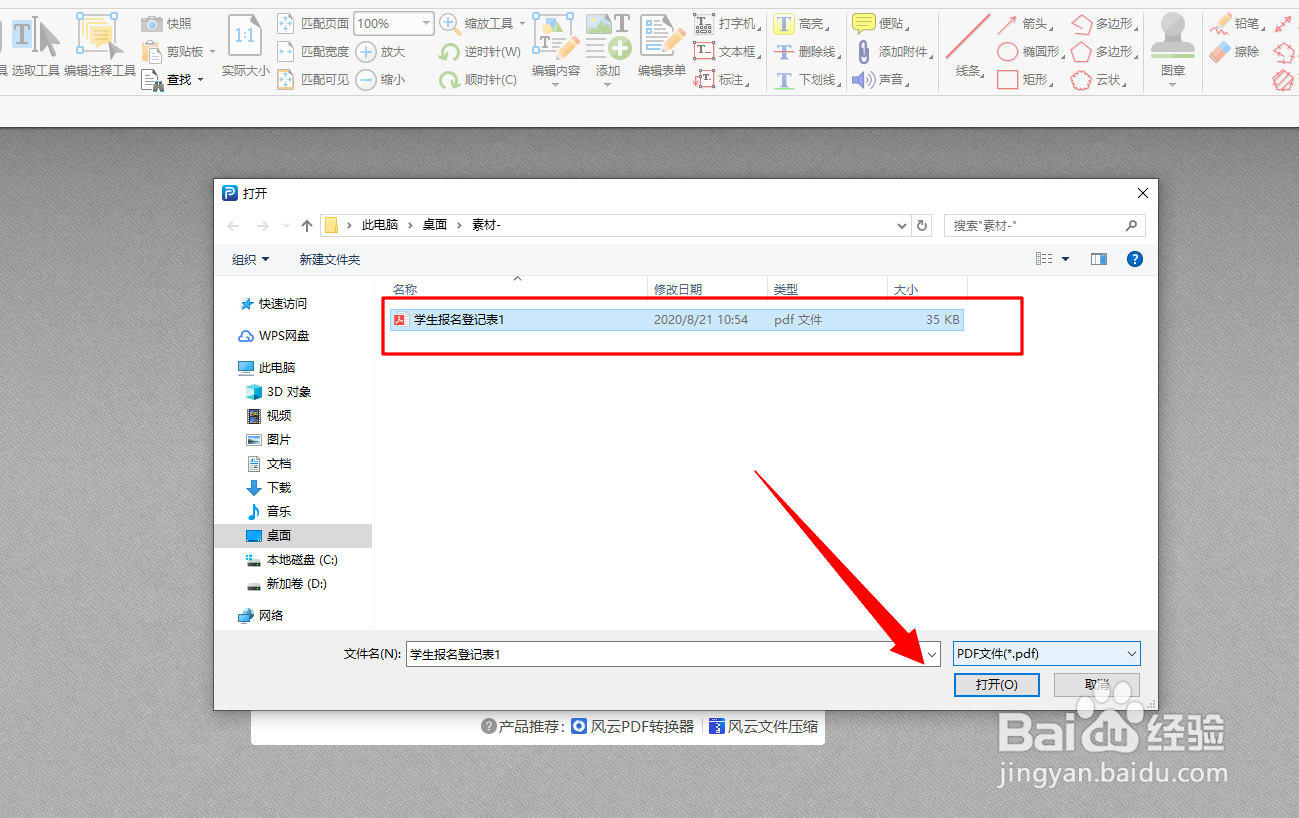Screen dimensions: 1299x818
Task: Select the 擦除 eraser tool
Action: (1235, 51)
